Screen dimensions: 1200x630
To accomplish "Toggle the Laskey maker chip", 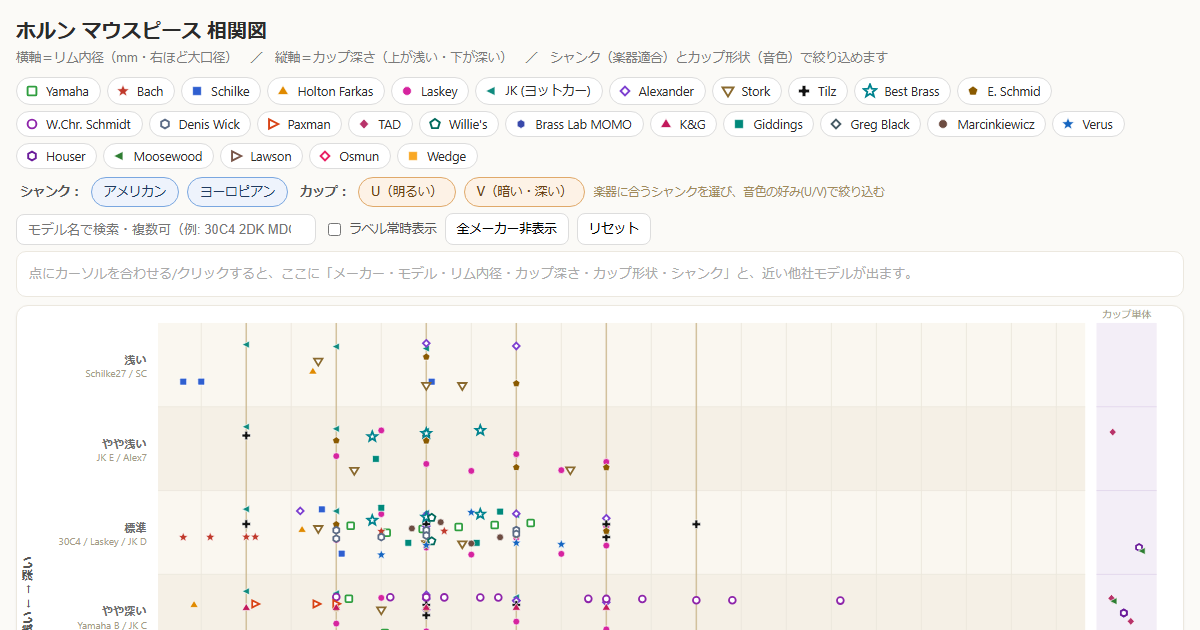I will pyautogui.click(x=430, y=91).
